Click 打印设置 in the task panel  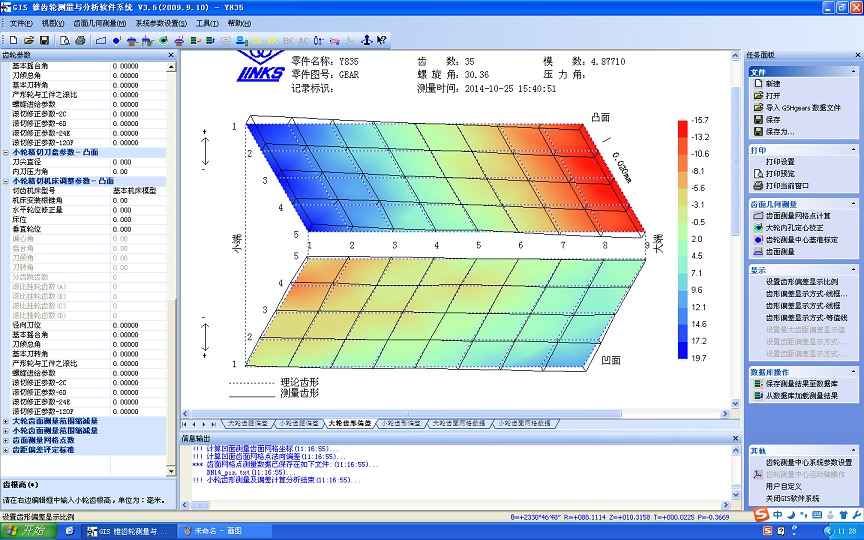coord(780,161)
